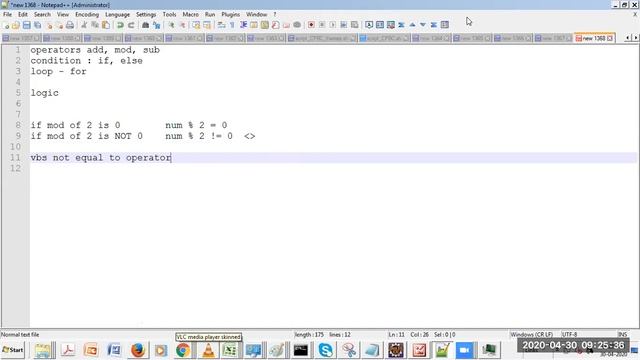Open Find with the binoculars icon
The width and height of the screenshot is (640, 360).
point(145,25)
